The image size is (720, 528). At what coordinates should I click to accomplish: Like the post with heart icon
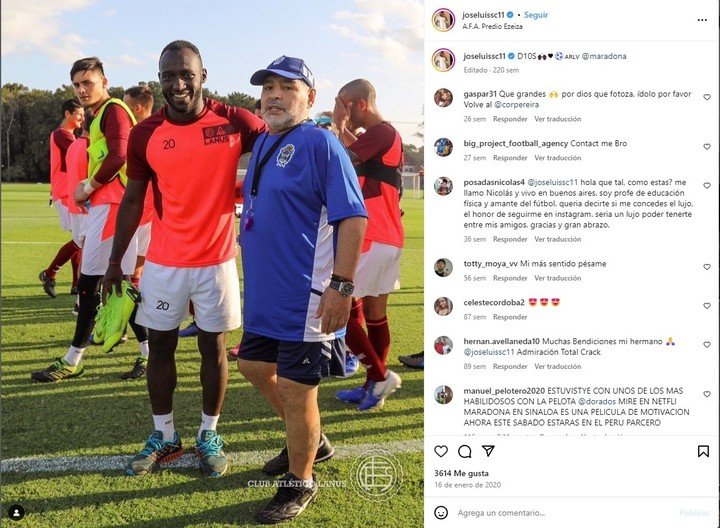click(441, 451)
